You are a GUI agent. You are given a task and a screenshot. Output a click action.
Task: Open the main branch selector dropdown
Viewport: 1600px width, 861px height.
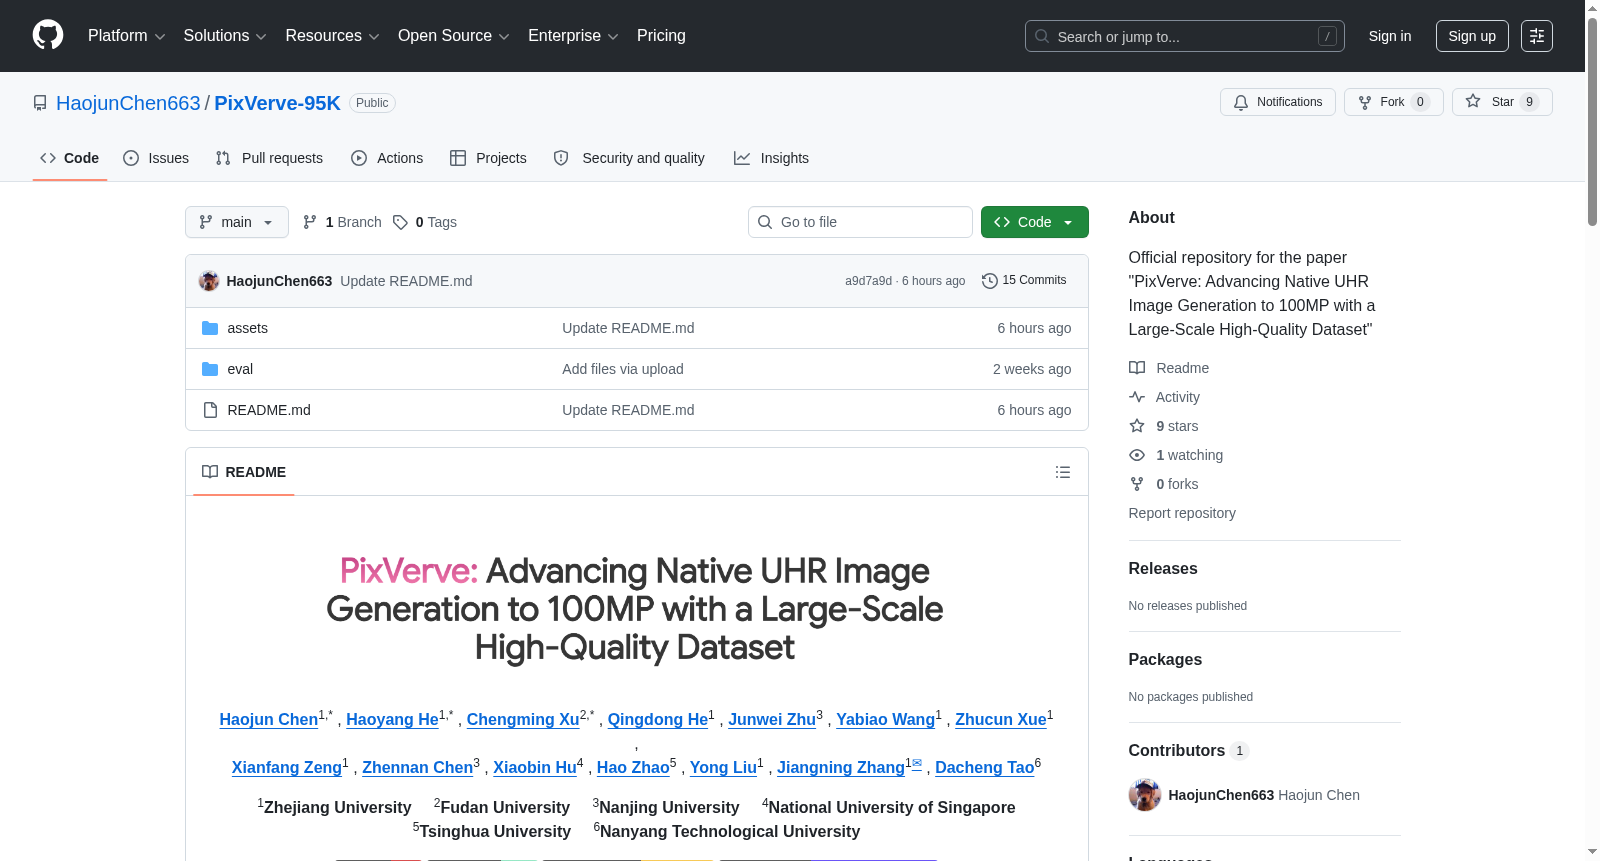pyautogui.click(x=237, y=222)
